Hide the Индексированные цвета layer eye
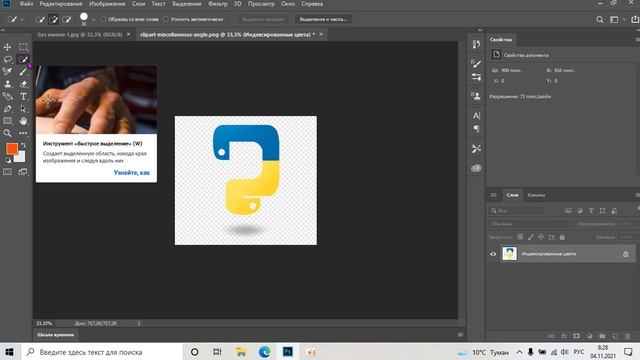640x360 pixels. click(x=493, y=254)
